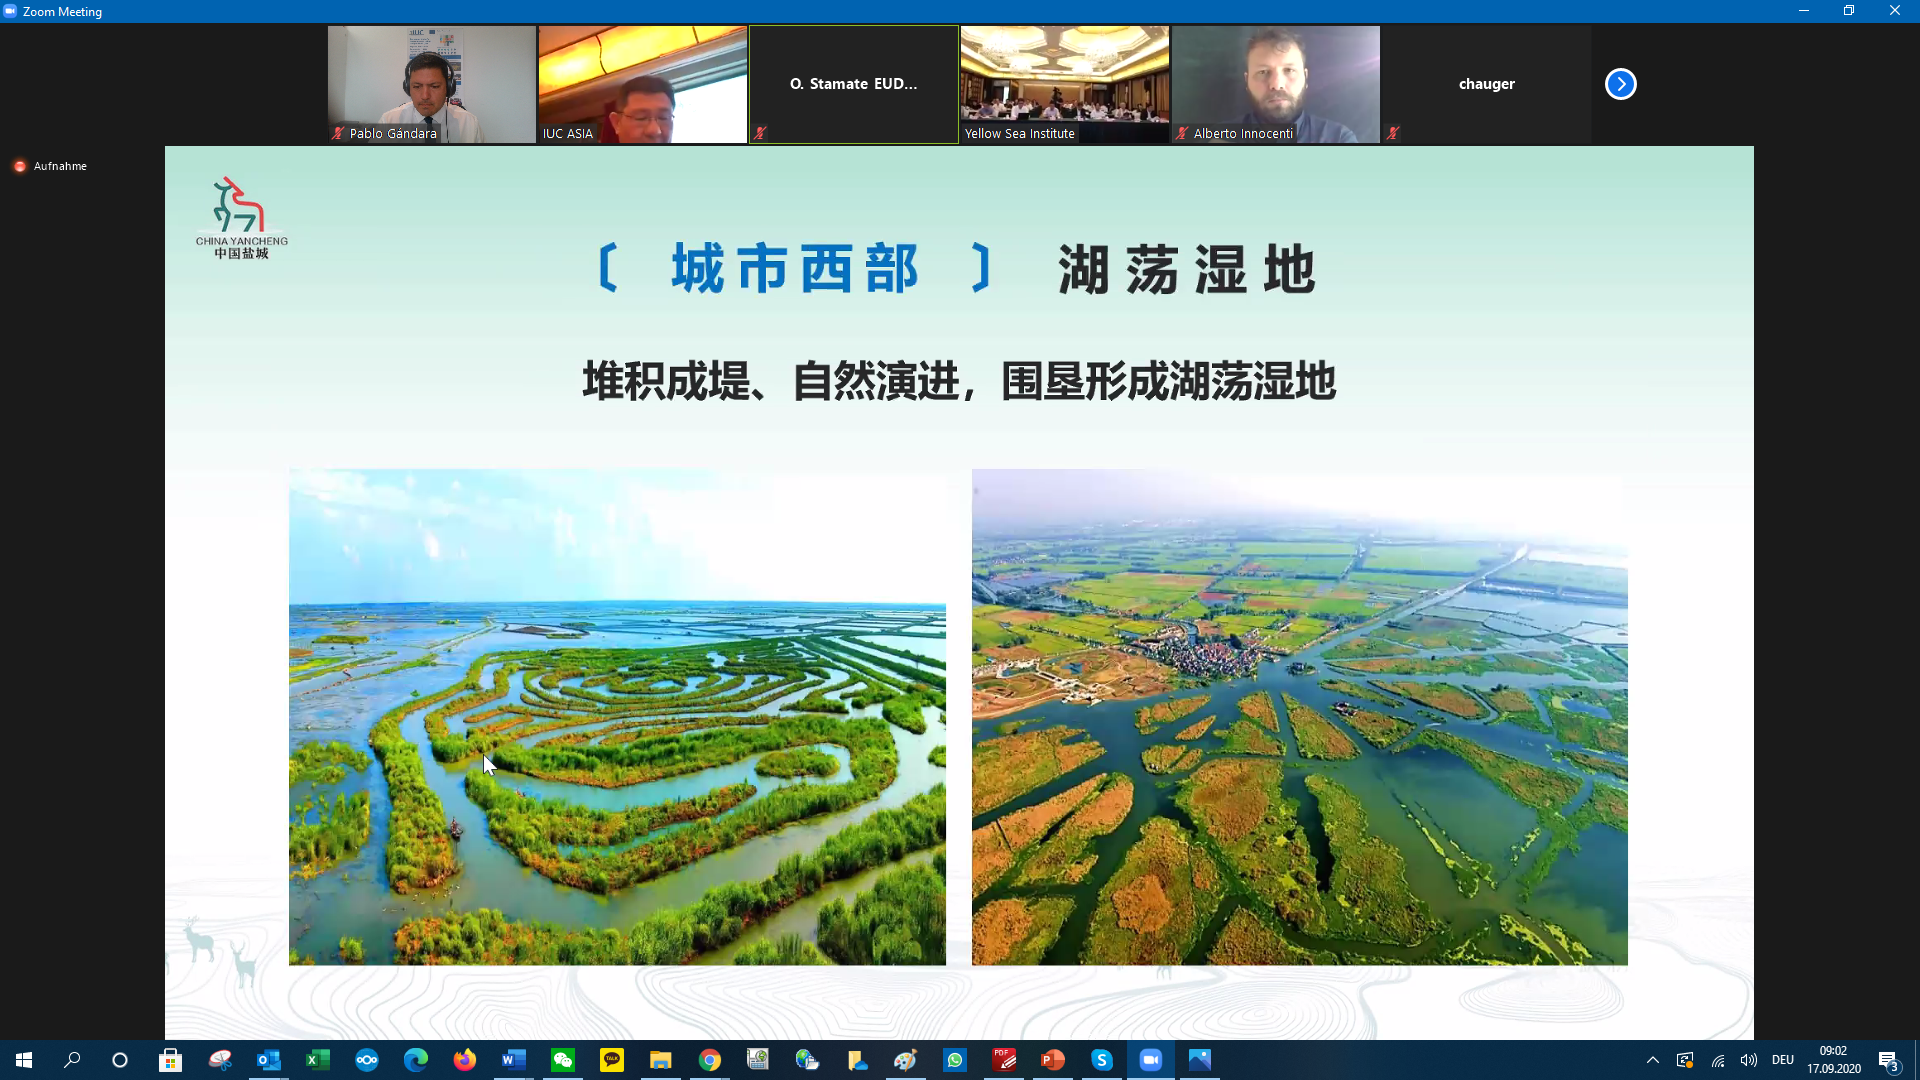Click the taskbar search magnifier

(72, 1060)
